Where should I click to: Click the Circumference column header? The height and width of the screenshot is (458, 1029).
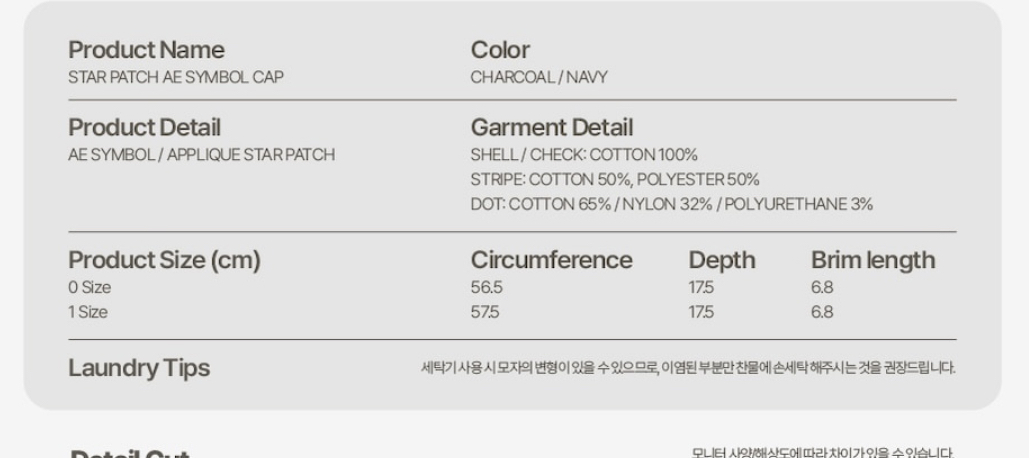(551, 261)
